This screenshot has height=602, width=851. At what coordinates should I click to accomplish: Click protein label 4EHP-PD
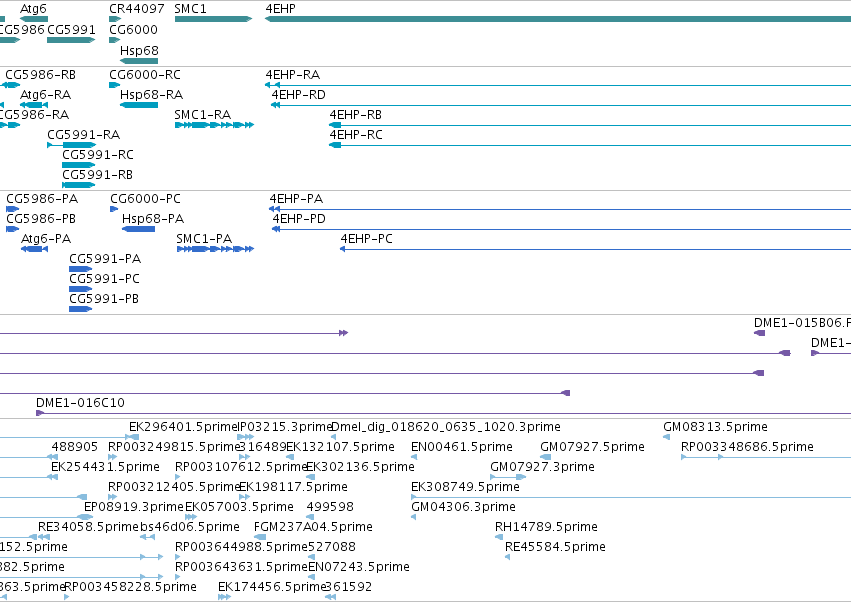[x=299, y=219]
